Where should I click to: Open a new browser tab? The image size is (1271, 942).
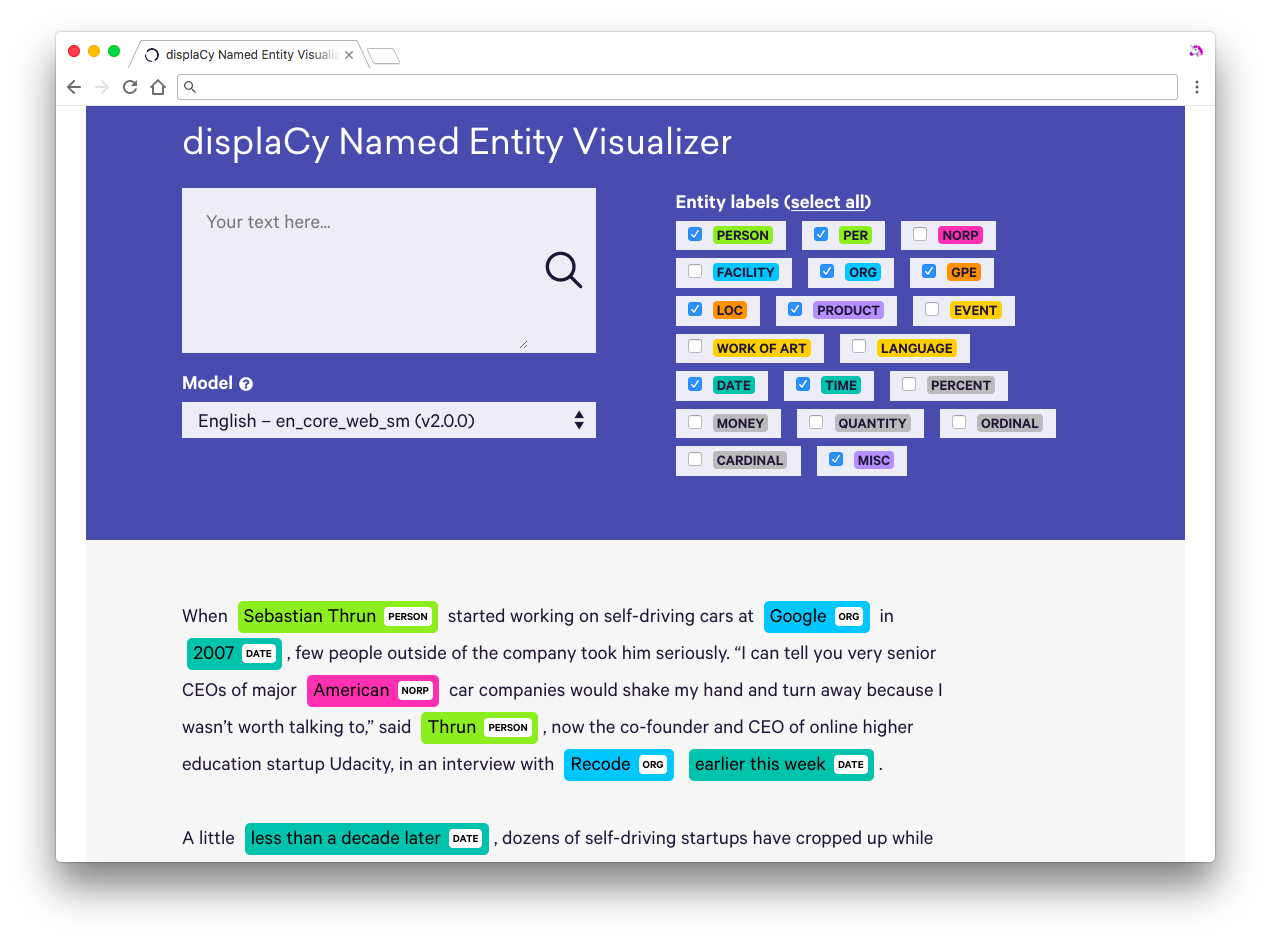(384, 56)
